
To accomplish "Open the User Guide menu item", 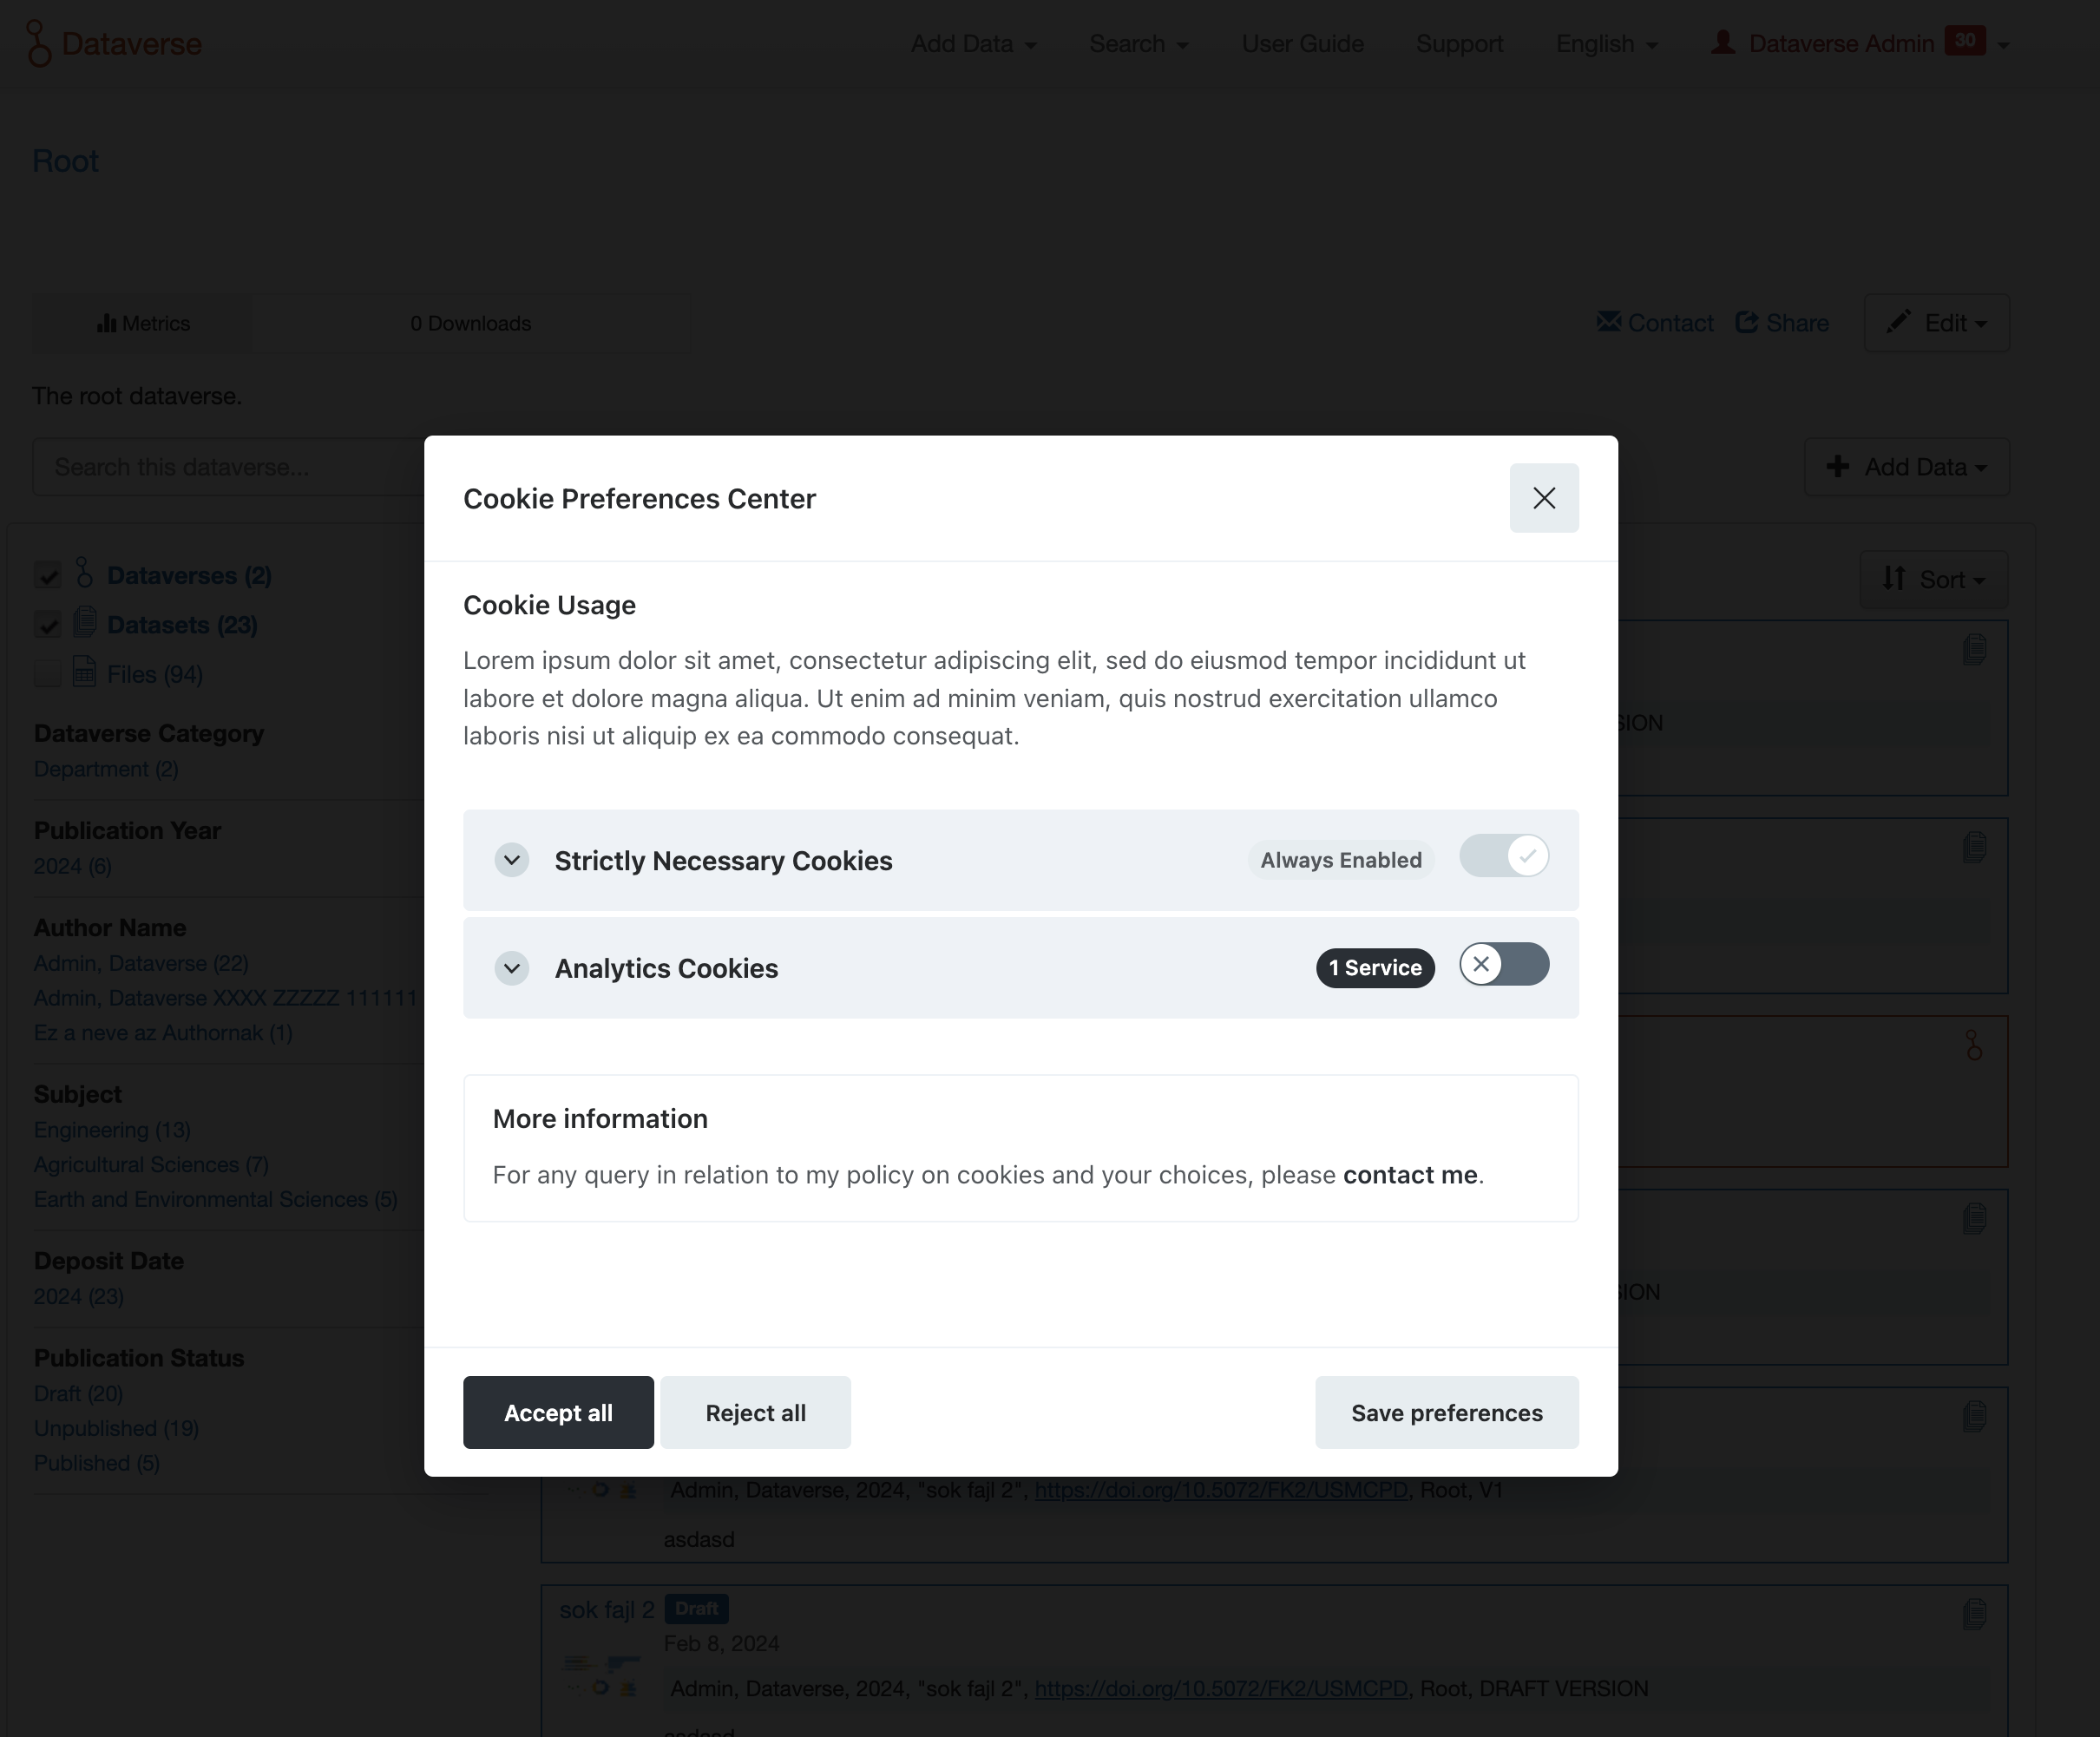I will [1302, 44].
